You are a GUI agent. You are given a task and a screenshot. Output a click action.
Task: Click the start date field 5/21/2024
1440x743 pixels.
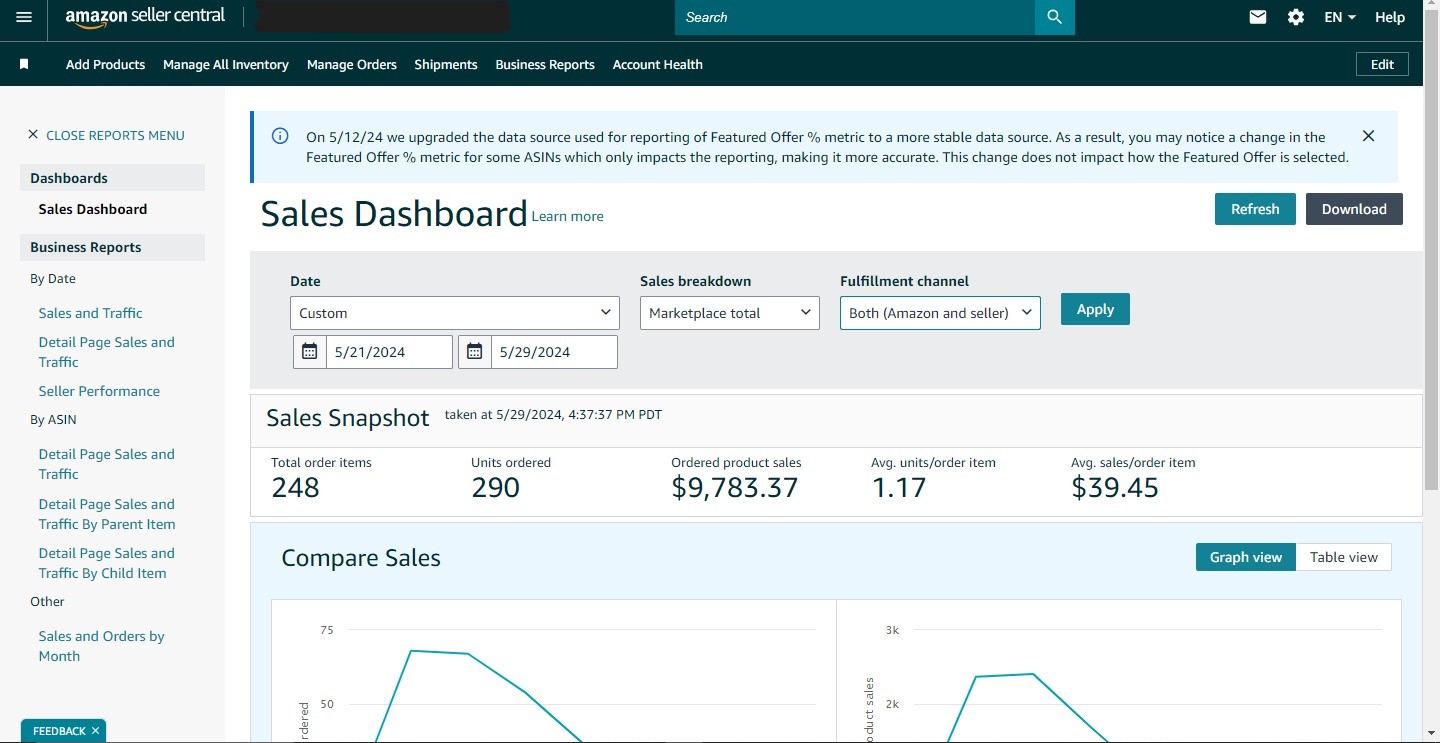(389, 351)
